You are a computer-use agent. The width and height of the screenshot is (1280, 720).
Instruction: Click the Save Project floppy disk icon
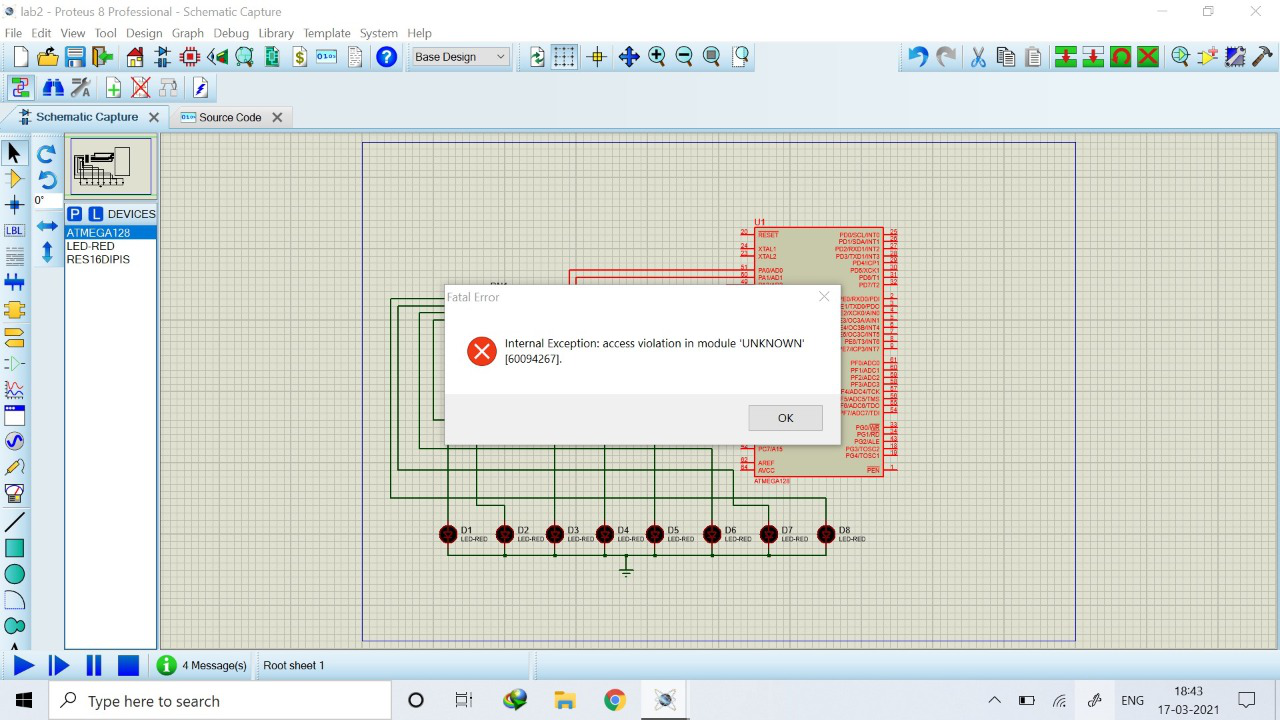(75, 57)
